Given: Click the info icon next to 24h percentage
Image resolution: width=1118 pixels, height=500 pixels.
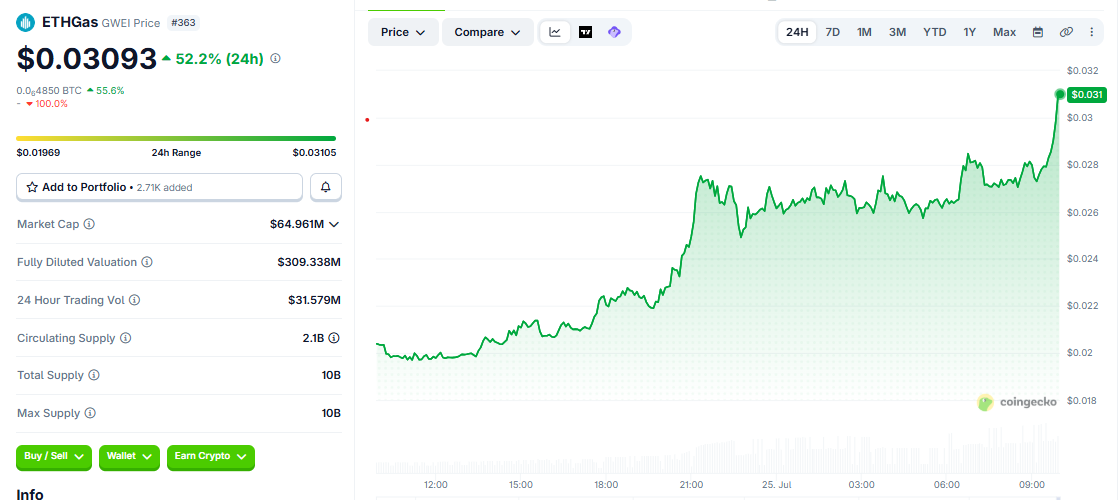Looking at the screenshot, I should [276, 58].
